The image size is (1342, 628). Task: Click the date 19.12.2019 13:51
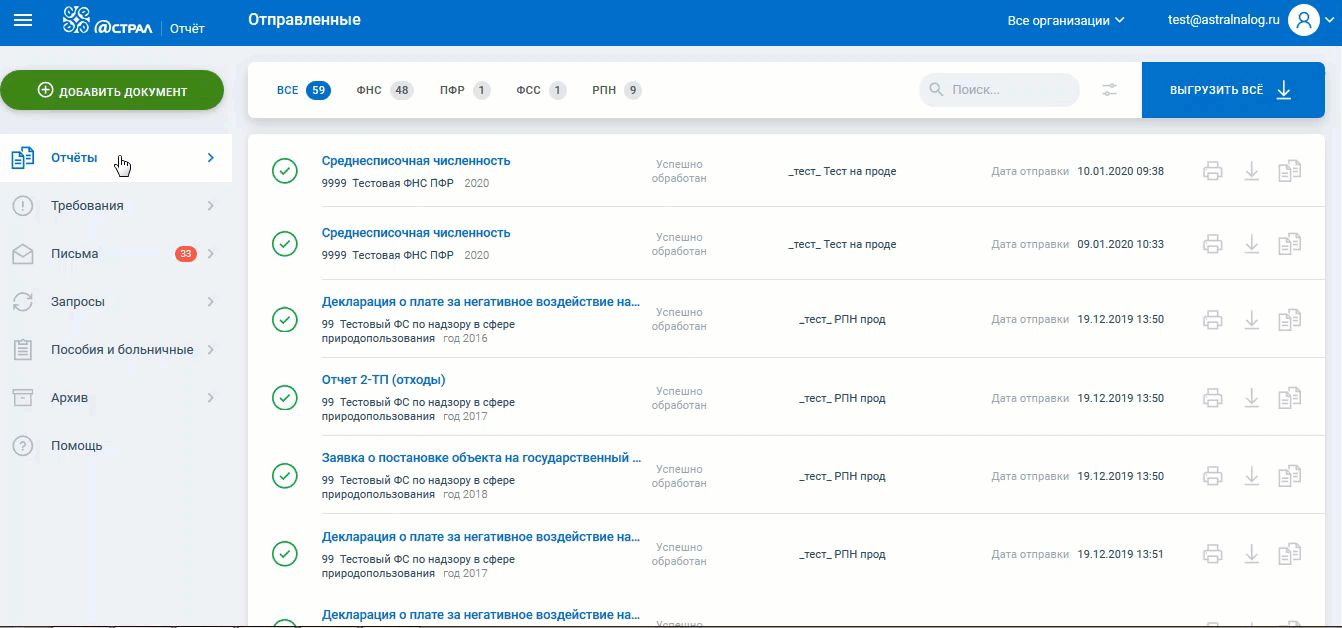click(x=1120, y=554)
